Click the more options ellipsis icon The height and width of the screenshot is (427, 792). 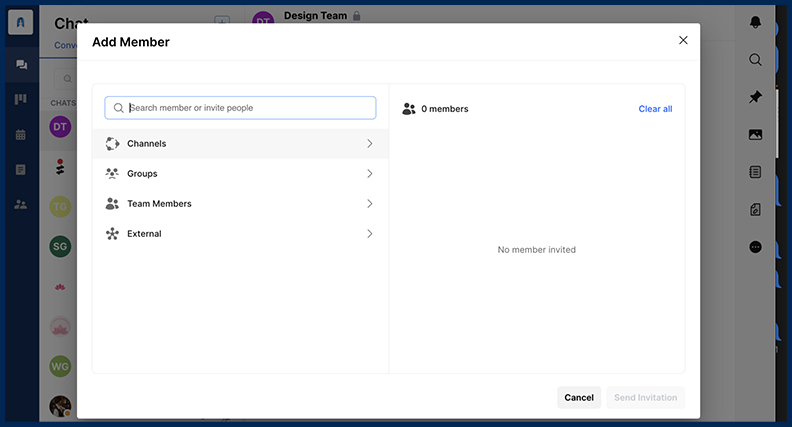(755, 247)
